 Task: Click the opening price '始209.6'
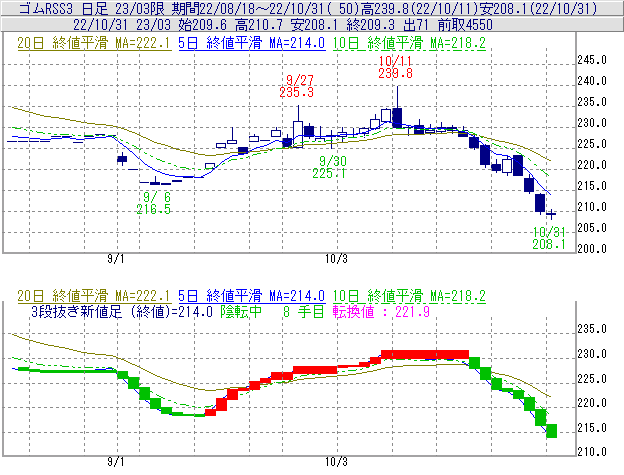click(202, 25)
